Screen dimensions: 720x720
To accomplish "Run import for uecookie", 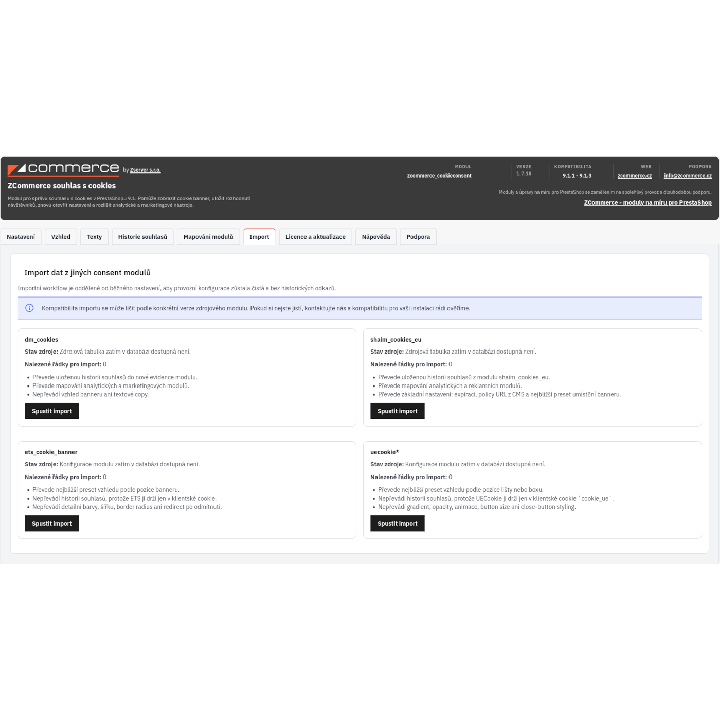I will click(398, 523).
